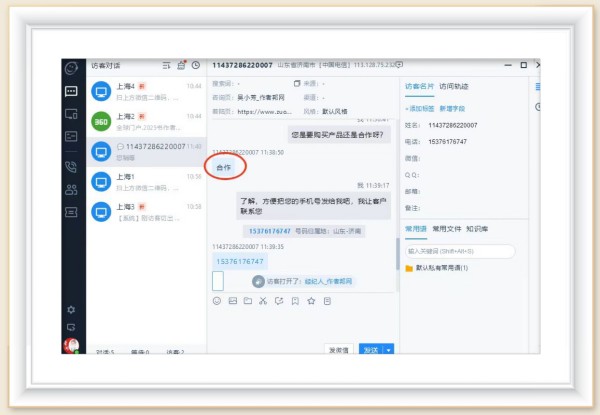
Task: Open the send button dropdown arrow
Action: point(389,349)
